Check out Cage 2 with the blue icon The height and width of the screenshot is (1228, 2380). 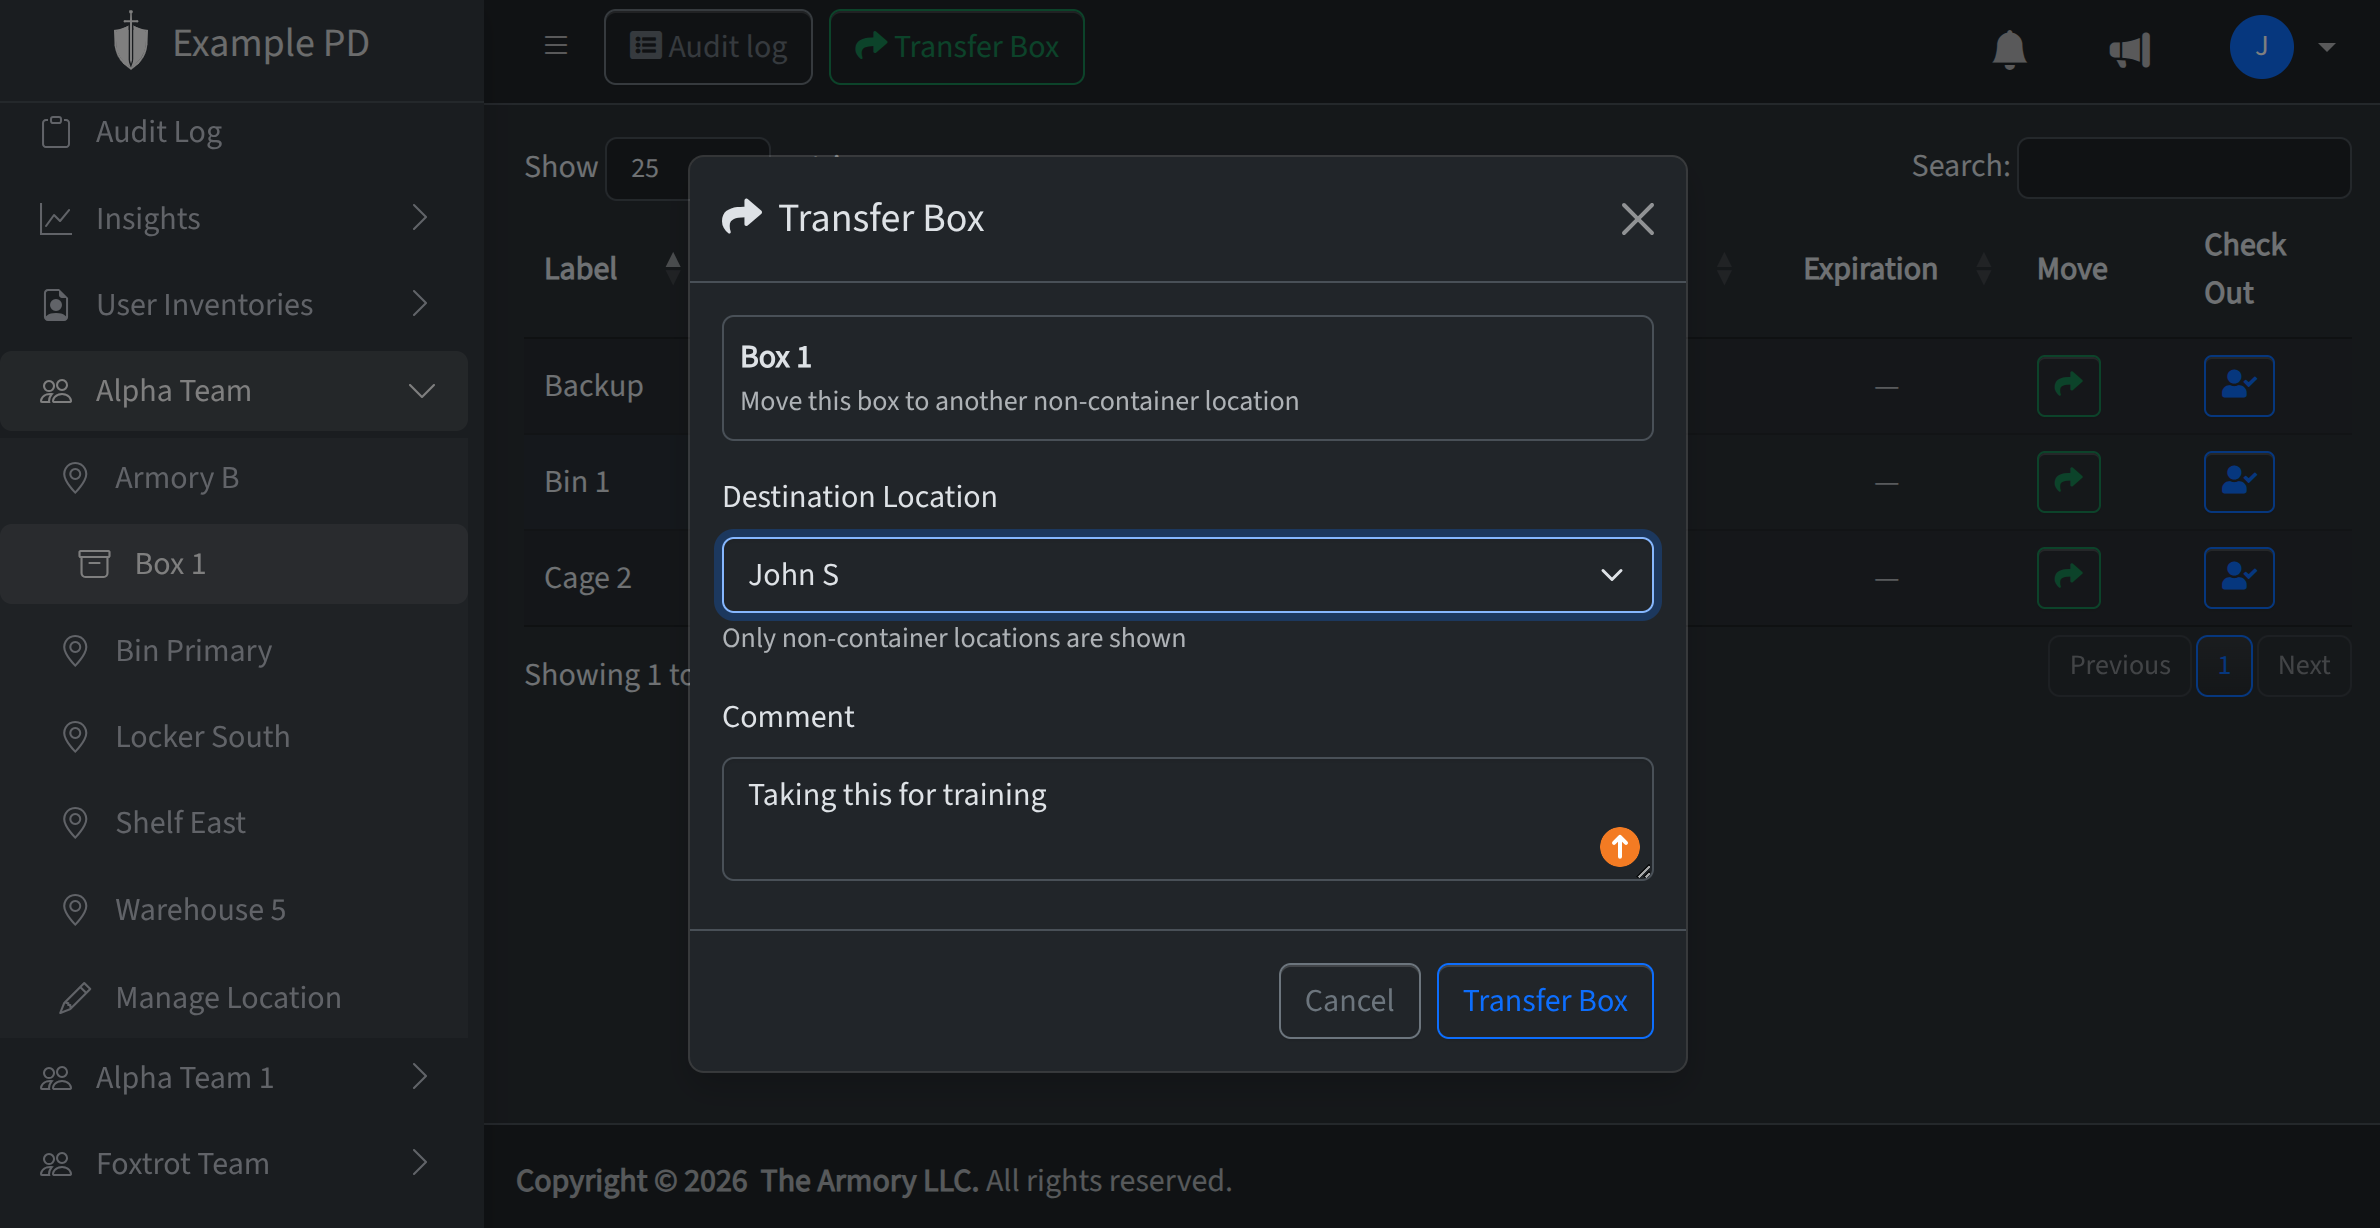(2239, 577)
